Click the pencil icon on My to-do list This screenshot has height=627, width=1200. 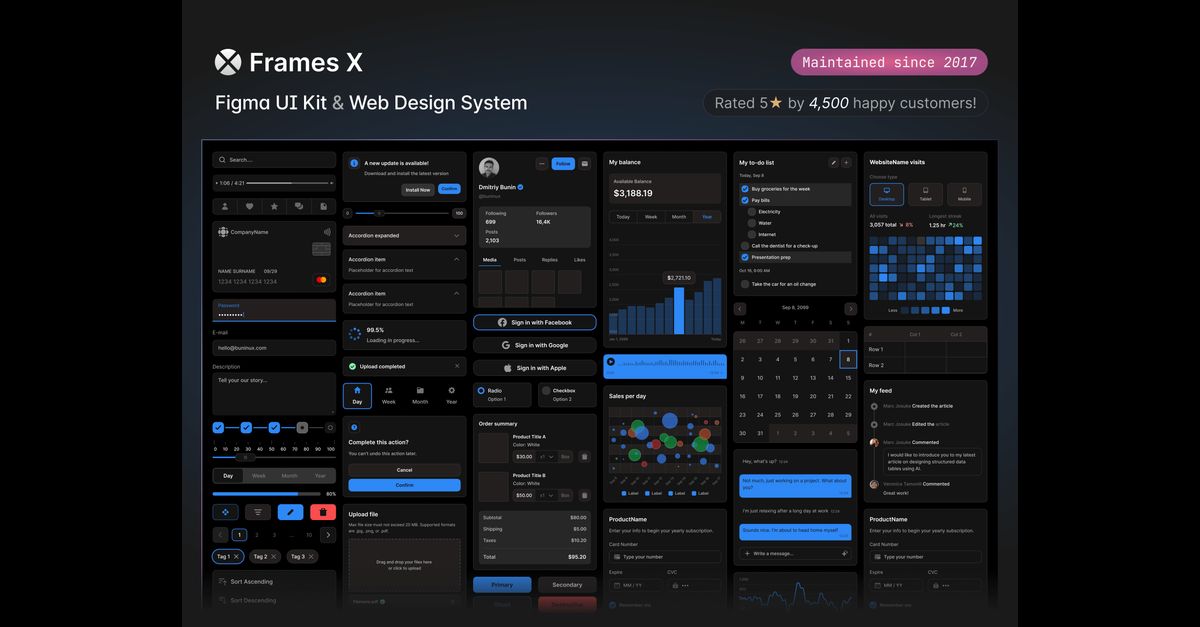coord(835,163)
